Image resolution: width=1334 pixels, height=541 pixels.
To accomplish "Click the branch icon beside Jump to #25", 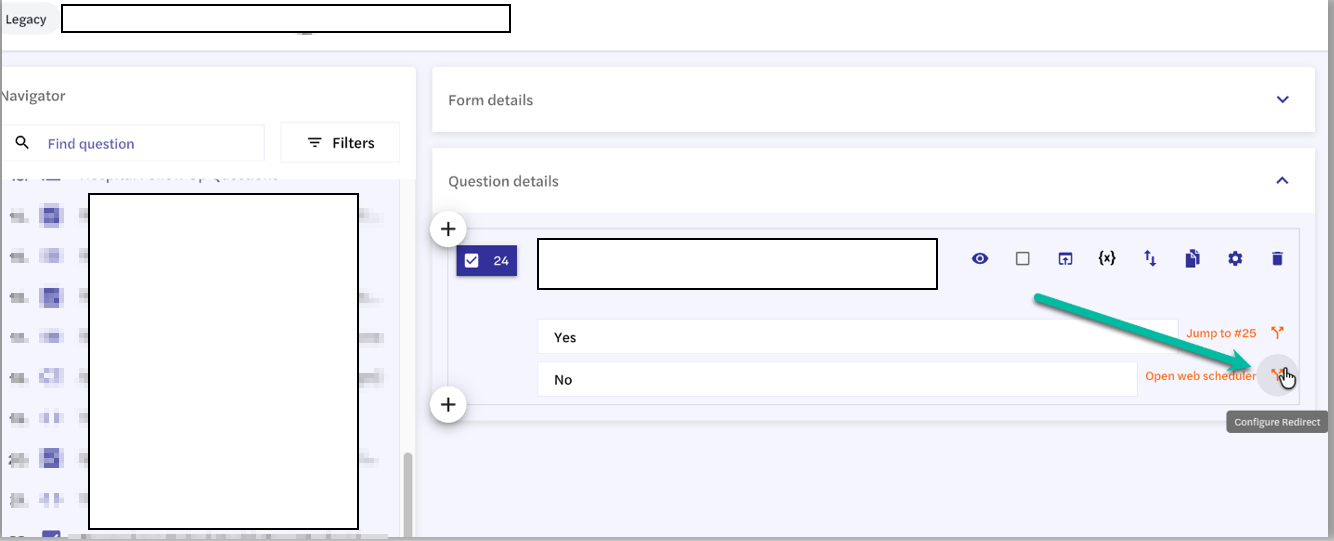I will click(1277, 333).
